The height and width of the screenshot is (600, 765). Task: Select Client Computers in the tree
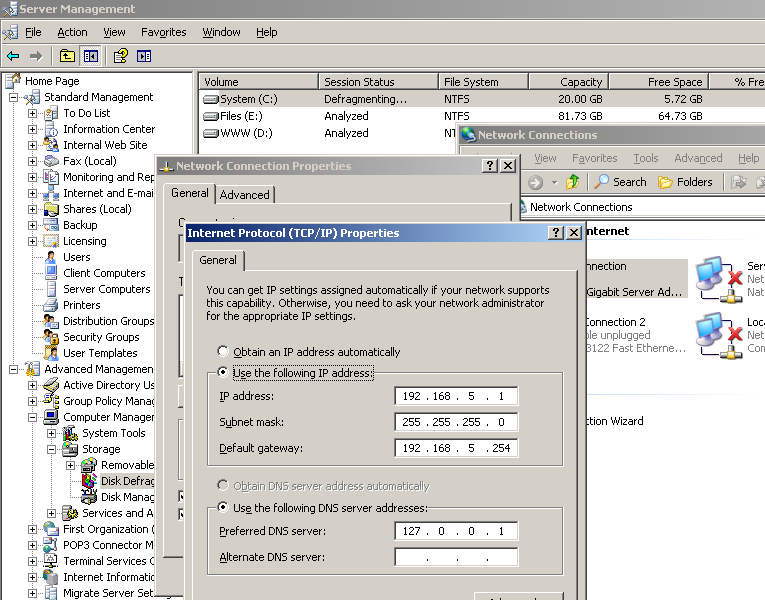[104, 273]
